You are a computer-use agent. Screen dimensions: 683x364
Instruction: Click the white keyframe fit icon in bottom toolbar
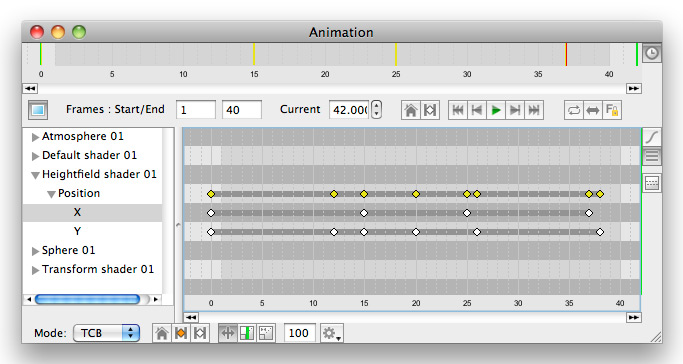click(x=200, y=333)
